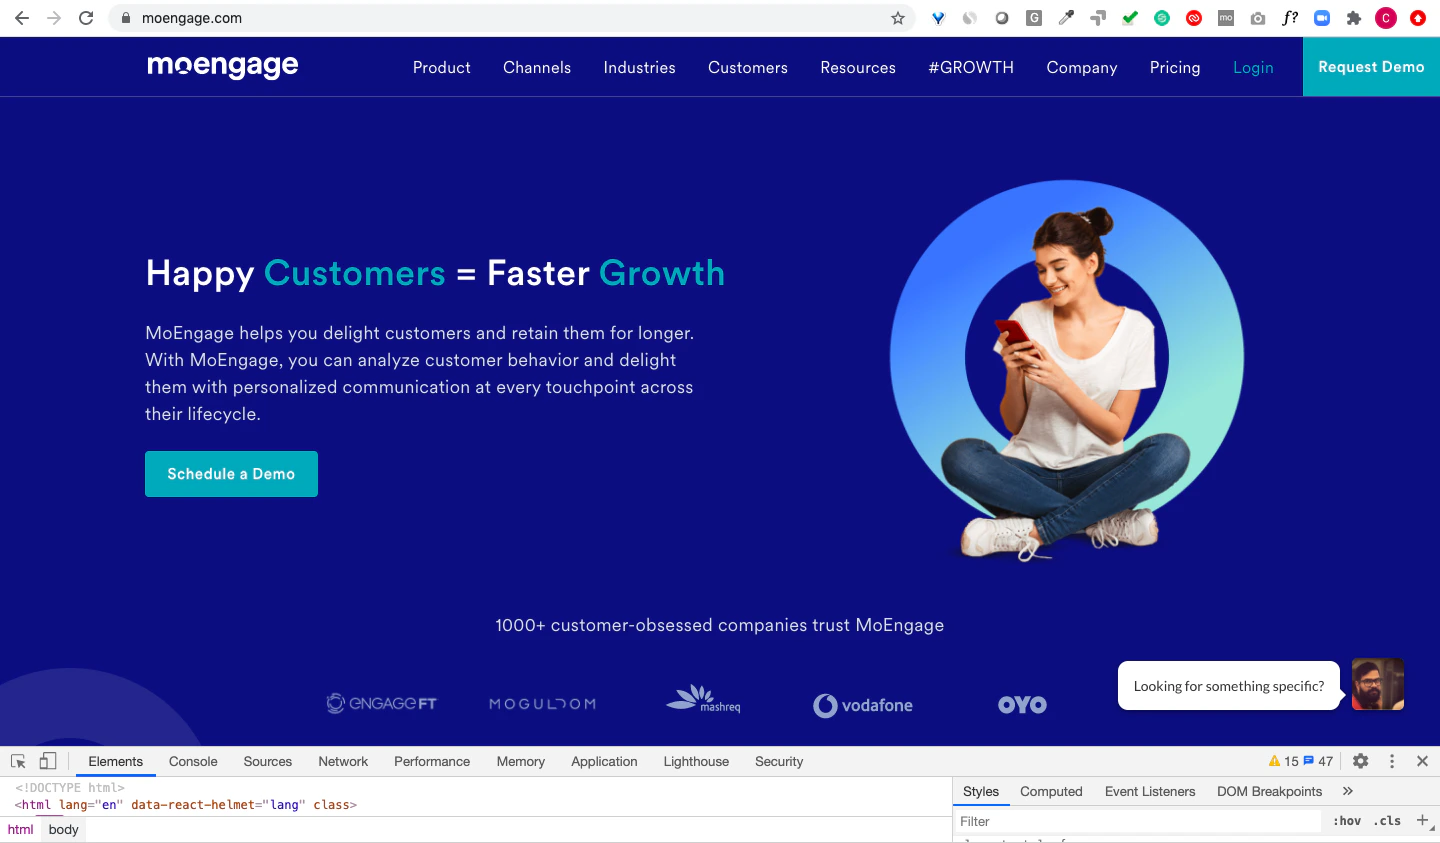
Task: Open the green circular S extension
Action: 1162,18
